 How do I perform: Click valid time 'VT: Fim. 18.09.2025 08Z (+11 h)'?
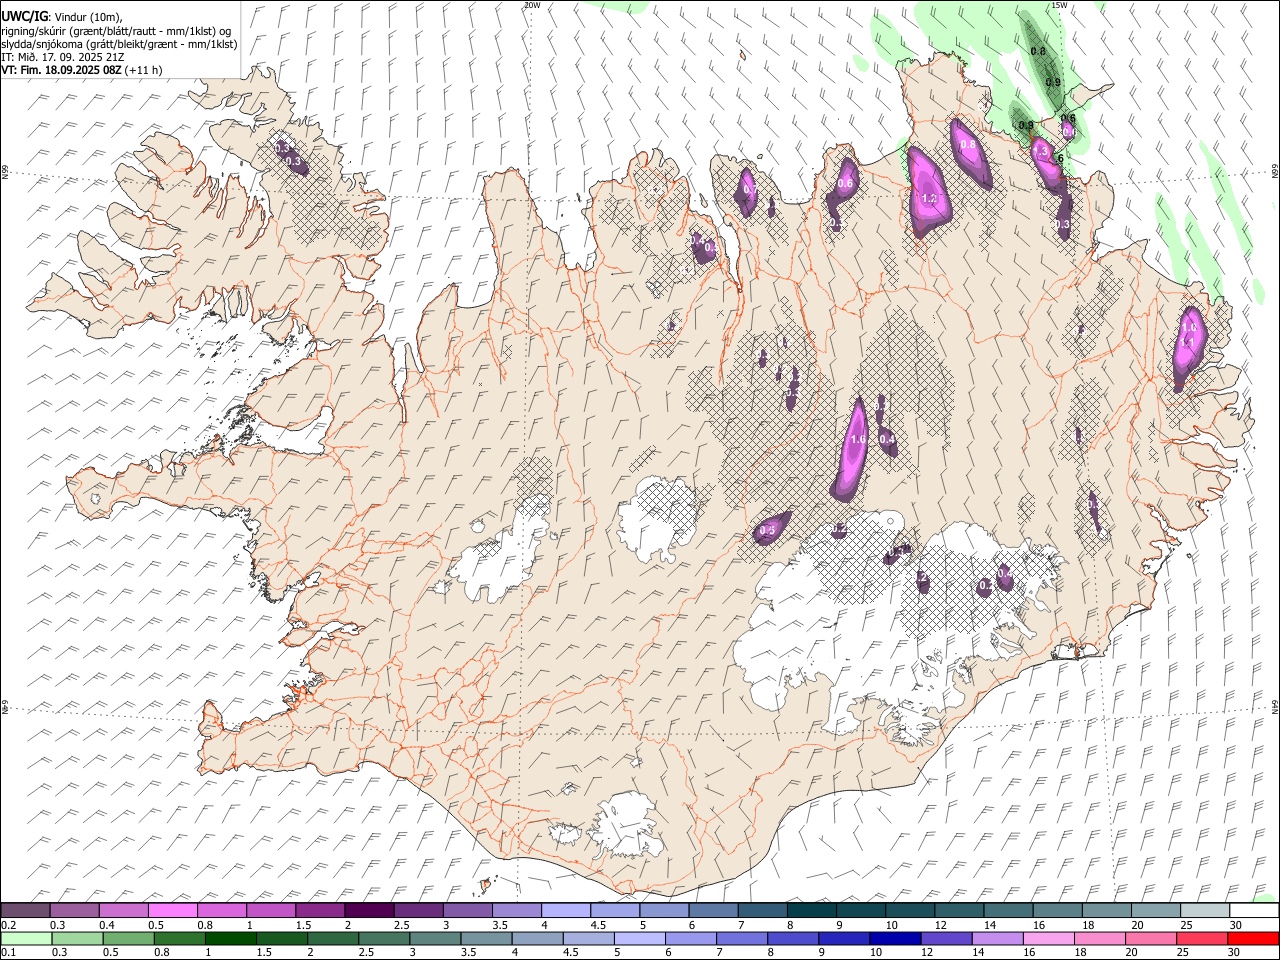pyautogui.click(x=82, y=70)
